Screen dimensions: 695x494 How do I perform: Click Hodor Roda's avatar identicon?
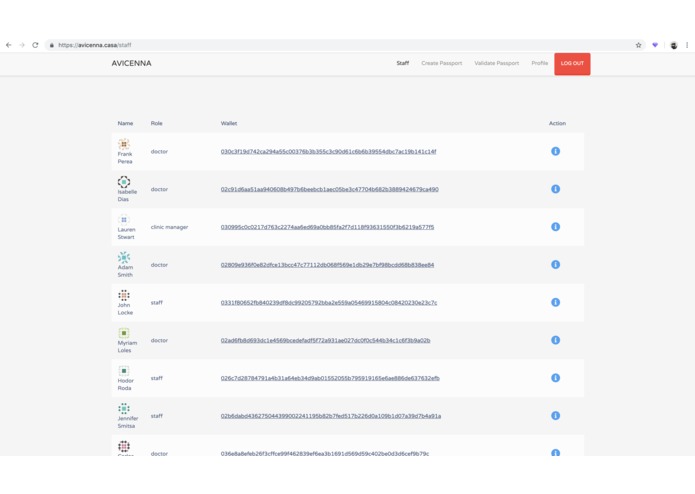pos(124,370)
